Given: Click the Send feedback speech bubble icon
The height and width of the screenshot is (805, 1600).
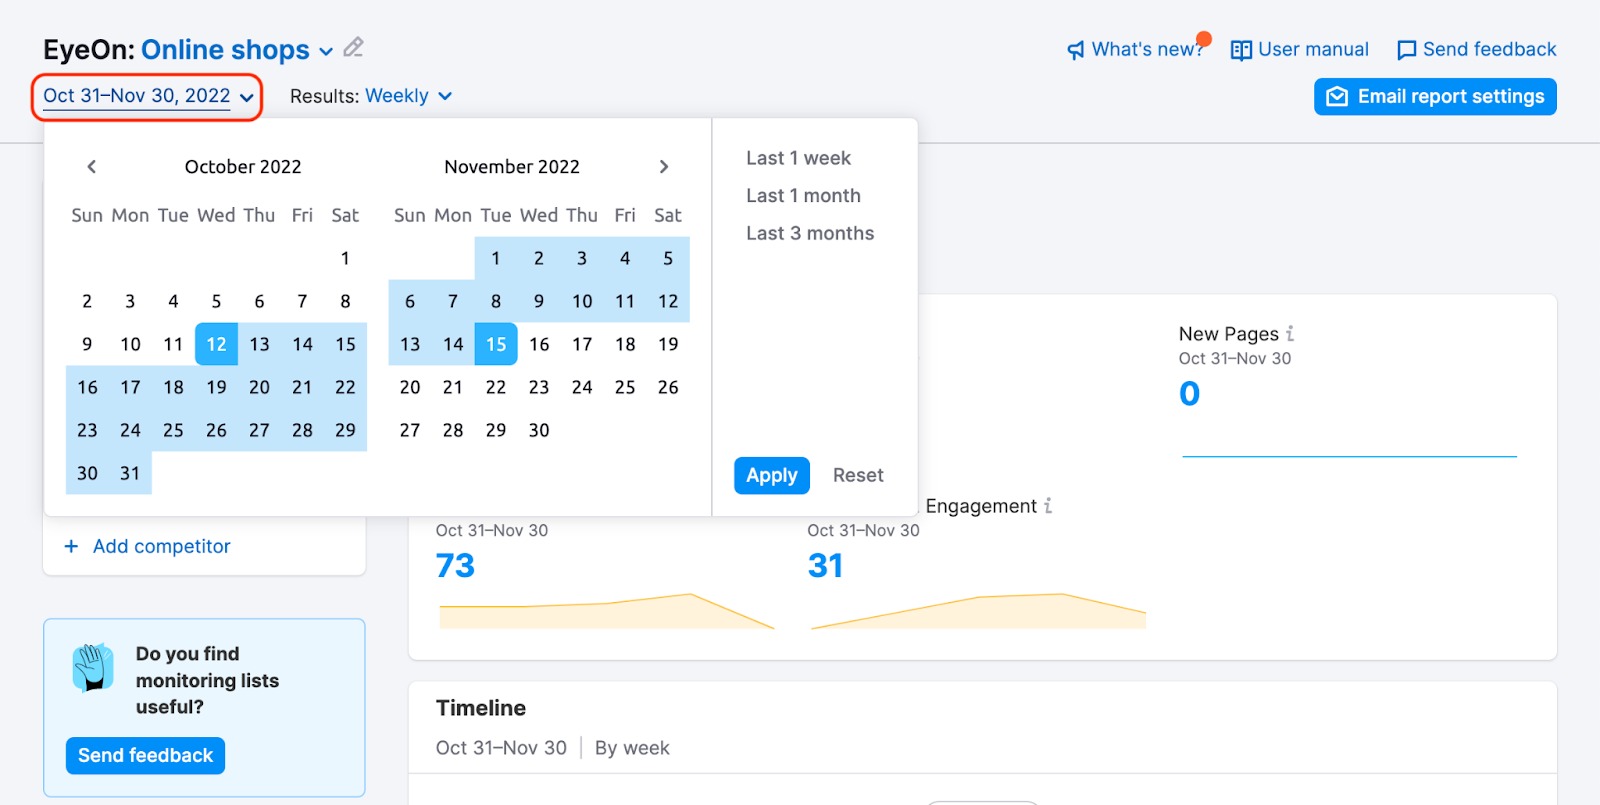Looking at the screenshot, I should [x=1406, y=50].
